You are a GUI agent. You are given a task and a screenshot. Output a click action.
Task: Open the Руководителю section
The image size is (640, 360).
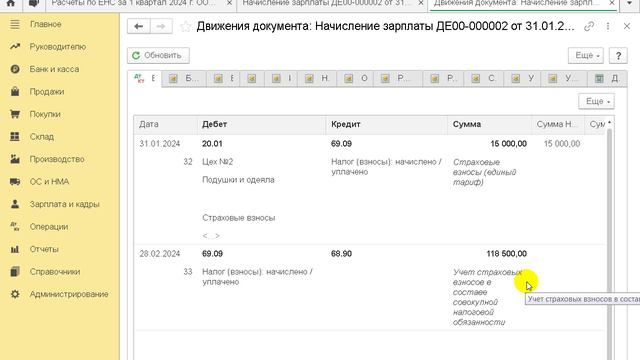pos(58,47)
